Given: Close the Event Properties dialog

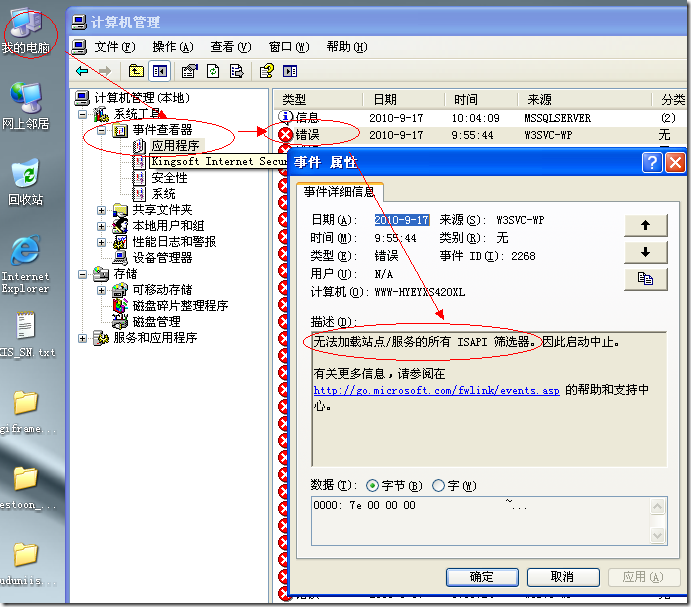Looking at the screenshot, I should (x=675, y=163).
